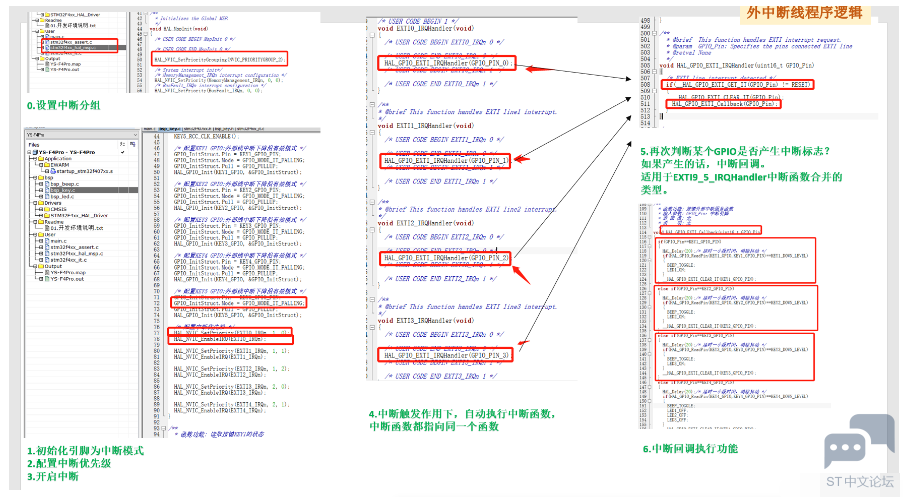The width and height of the screenshot is (903, 497).
Task: Click the __HAL_GPIO_EXTI_GET_IT if-statement line
Action: (738, 85)
